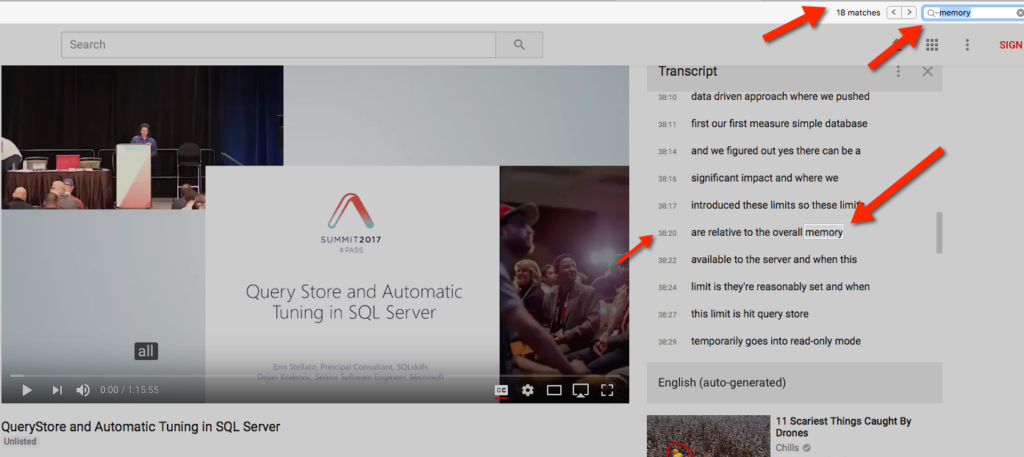Go to the next find match
Viewport: 1024px width, 457px height.
pos(909,12)
